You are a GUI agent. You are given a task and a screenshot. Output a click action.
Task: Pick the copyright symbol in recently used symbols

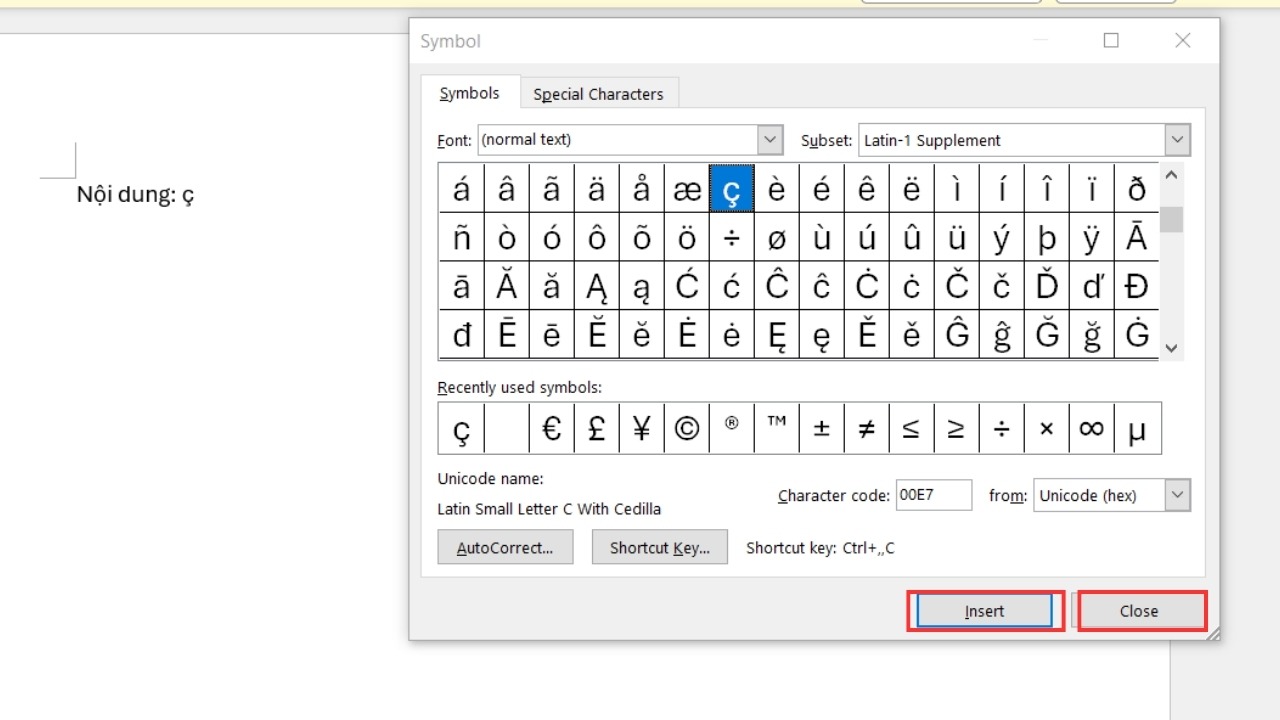coord(686,428)
